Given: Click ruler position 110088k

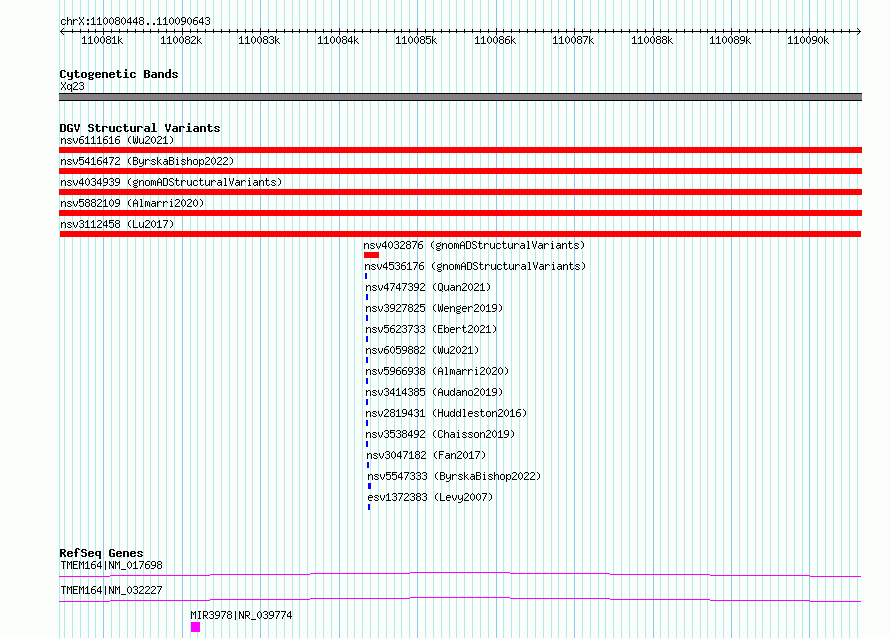Looking at the screenshot, I should coord(652,40).
